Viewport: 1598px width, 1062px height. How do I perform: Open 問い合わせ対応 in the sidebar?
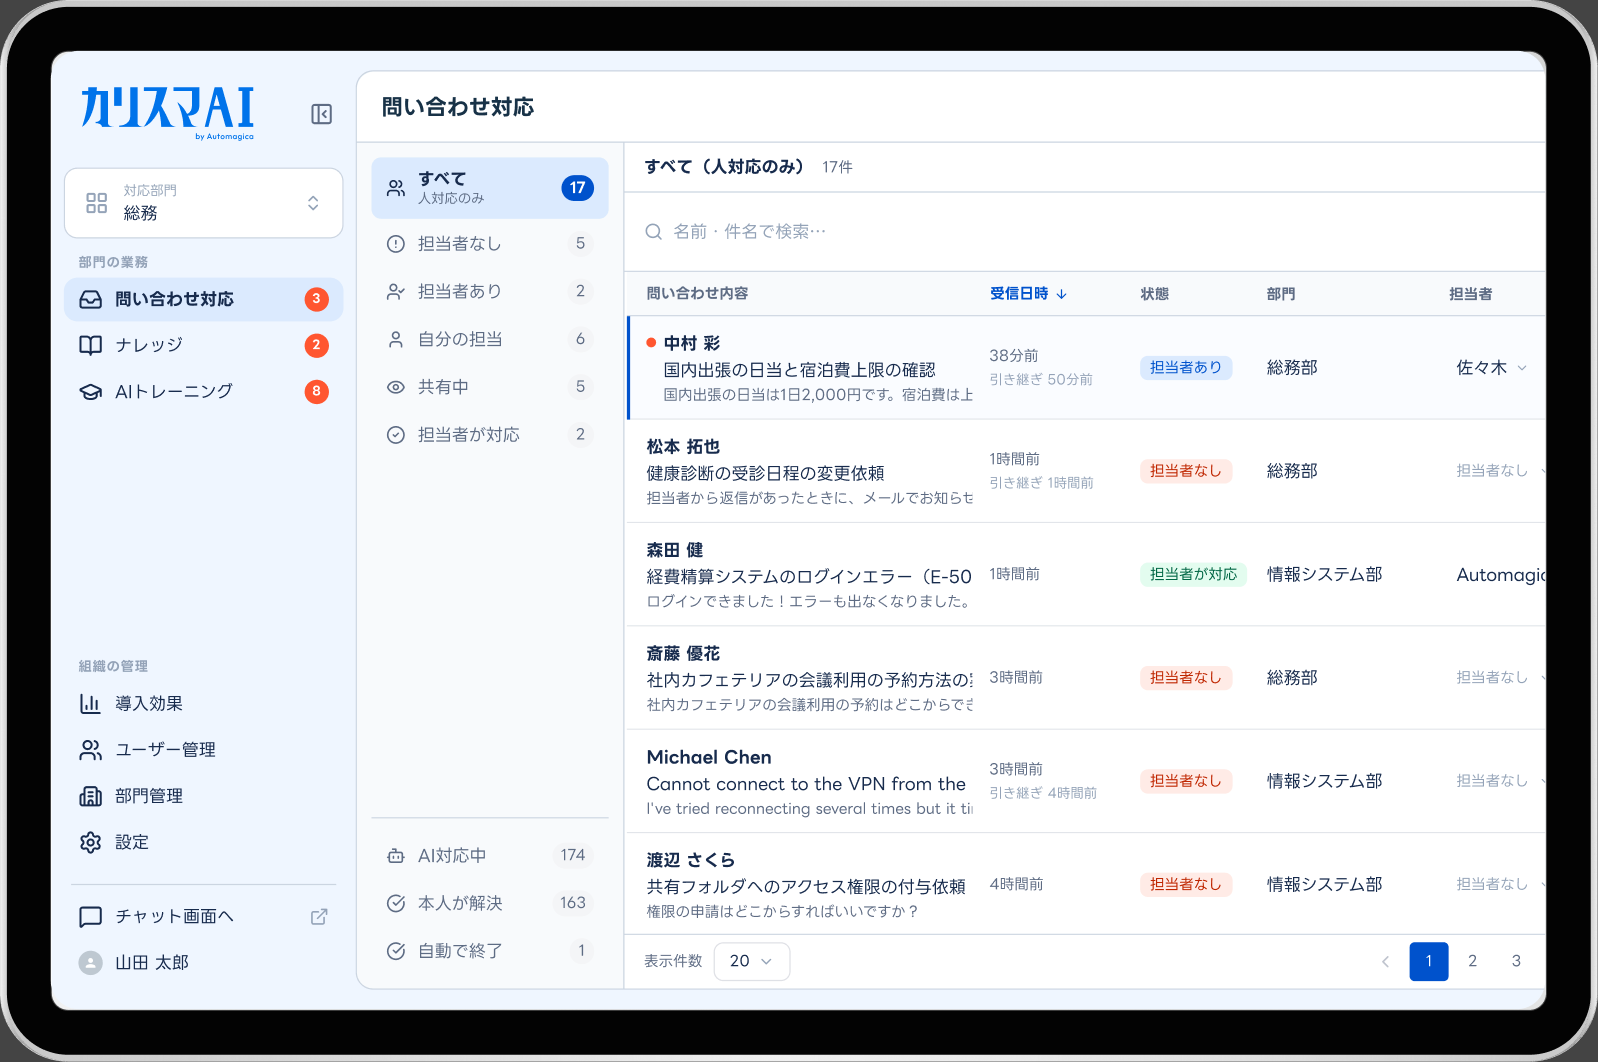pos(204,299)
